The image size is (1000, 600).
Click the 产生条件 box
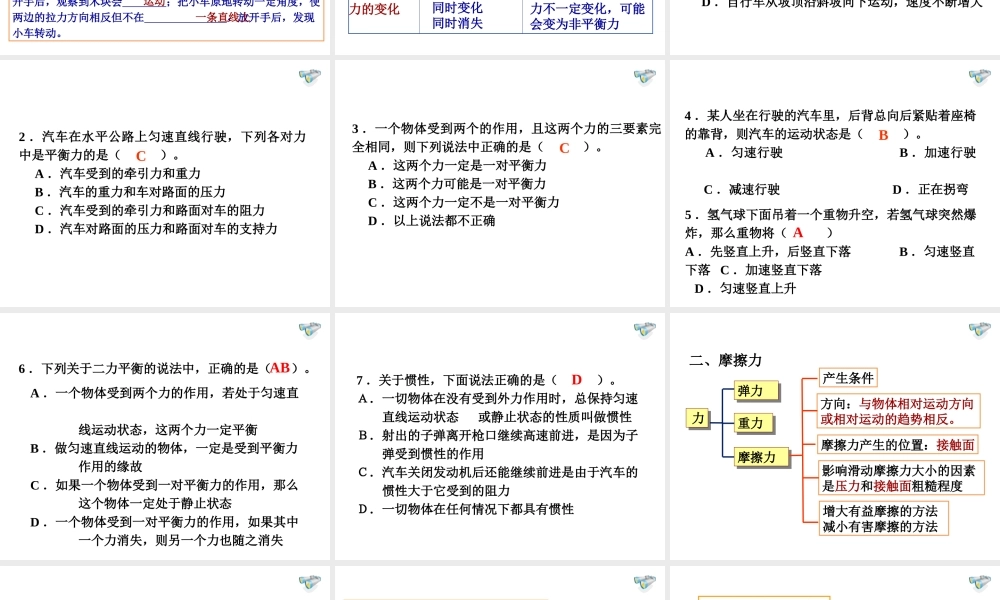pos(848,378)
